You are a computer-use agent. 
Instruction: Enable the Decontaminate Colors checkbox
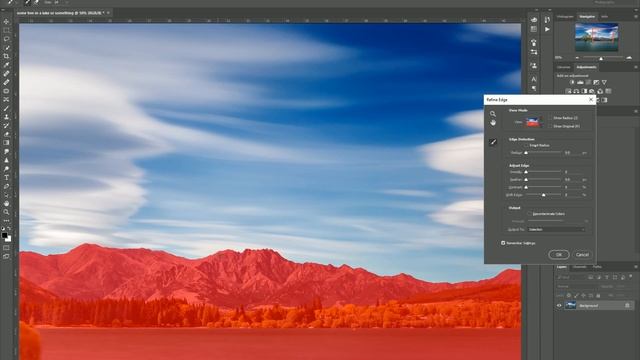(x=529, y=213)
